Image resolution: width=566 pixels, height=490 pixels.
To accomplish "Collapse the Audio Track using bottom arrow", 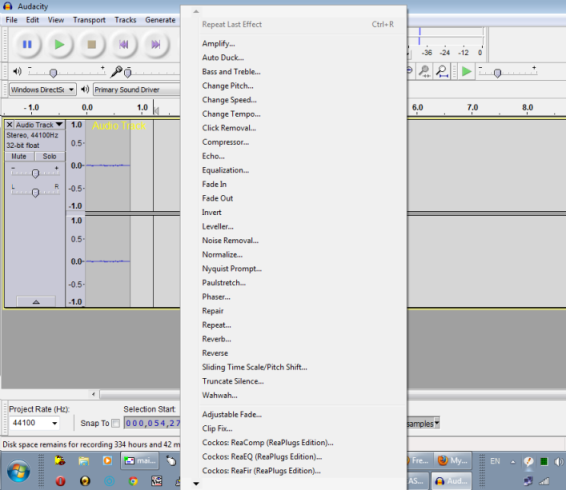I will (36, 302).
